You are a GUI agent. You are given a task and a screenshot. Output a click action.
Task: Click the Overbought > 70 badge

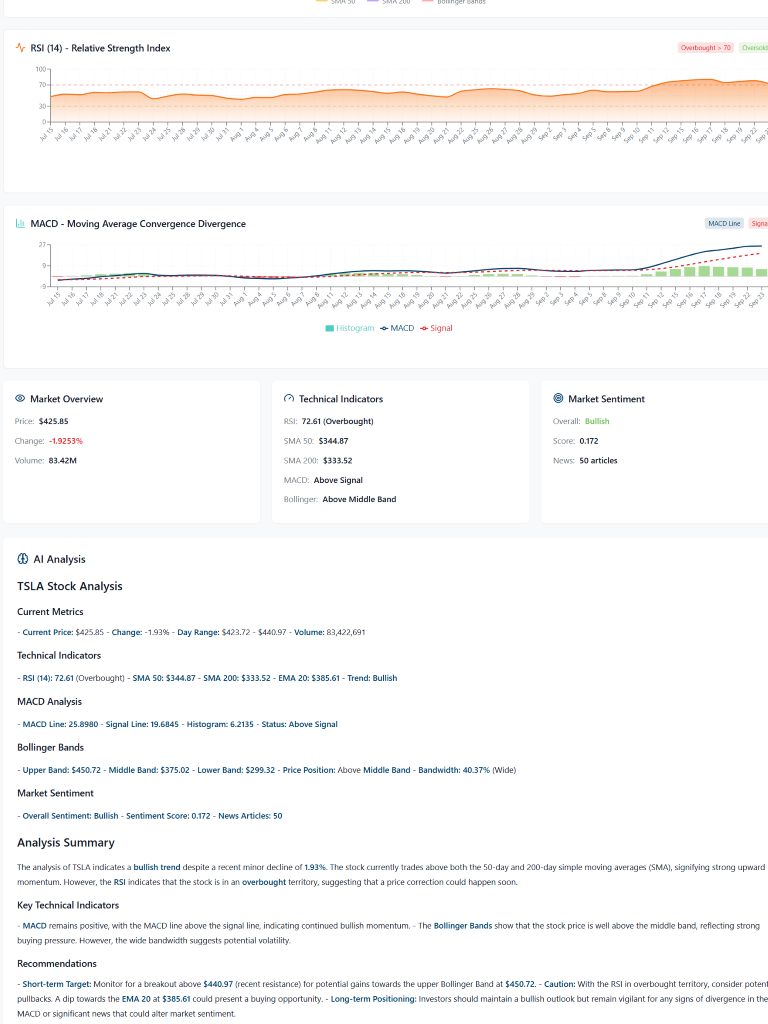(x=706, y=48)
